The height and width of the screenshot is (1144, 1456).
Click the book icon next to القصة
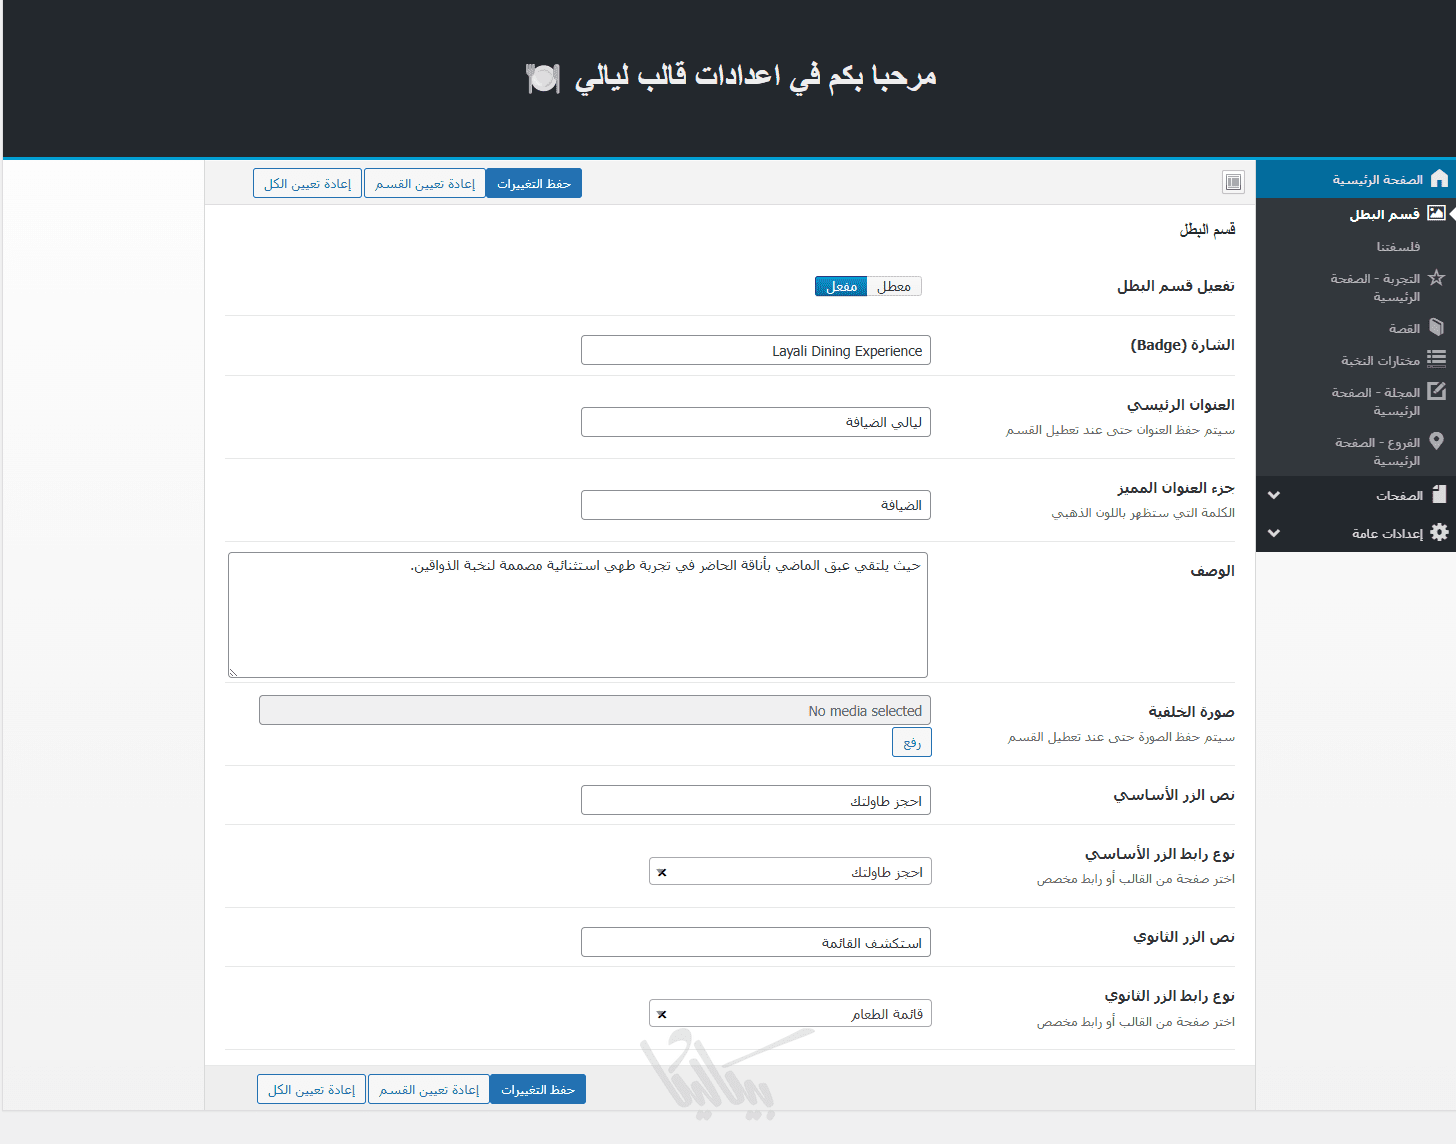(1436, 327)
